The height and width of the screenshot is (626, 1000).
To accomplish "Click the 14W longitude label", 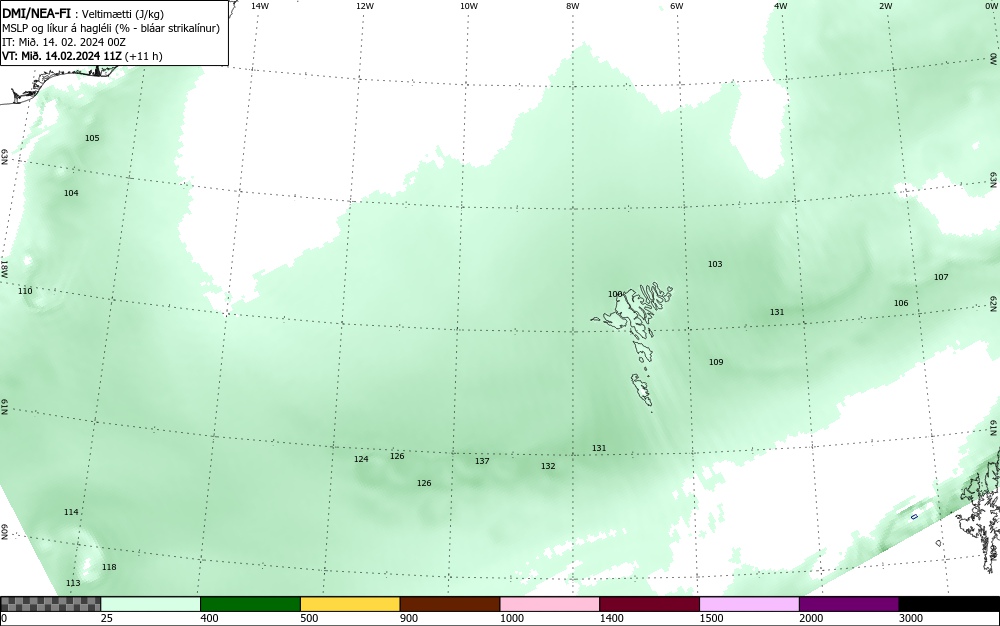I will (x=260, y=6).
